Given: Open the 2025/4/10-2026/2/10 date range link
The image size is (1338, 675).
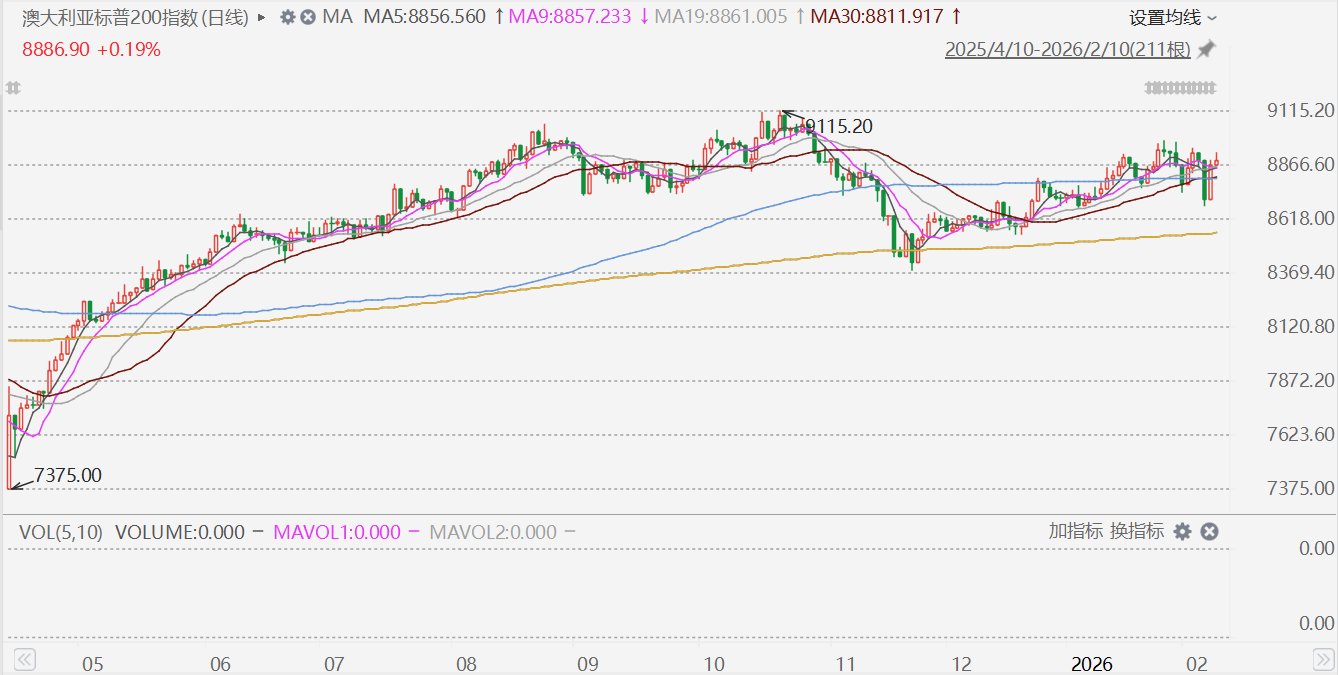Looking at the screenshot, I should [1068, 49].
